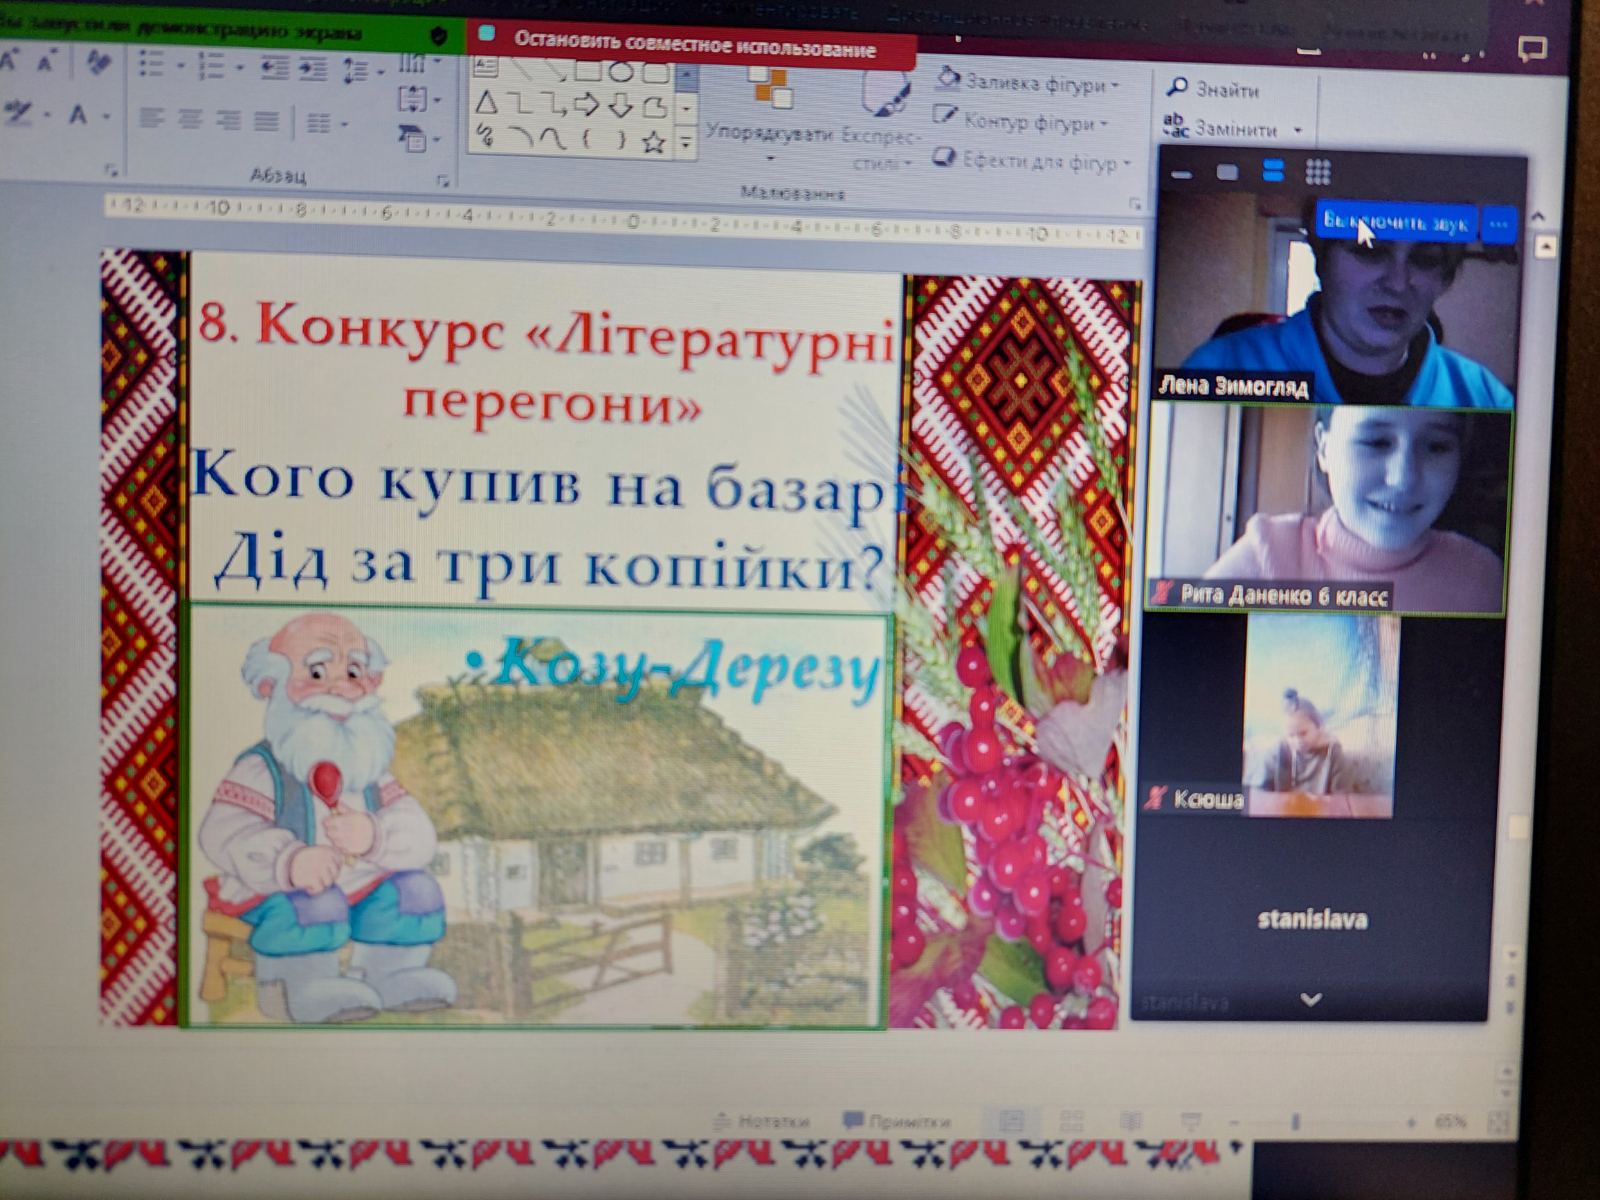Screen dimensions: 1600x1200
Task: Select stanislava participant tile
Action: [1312, 918]
